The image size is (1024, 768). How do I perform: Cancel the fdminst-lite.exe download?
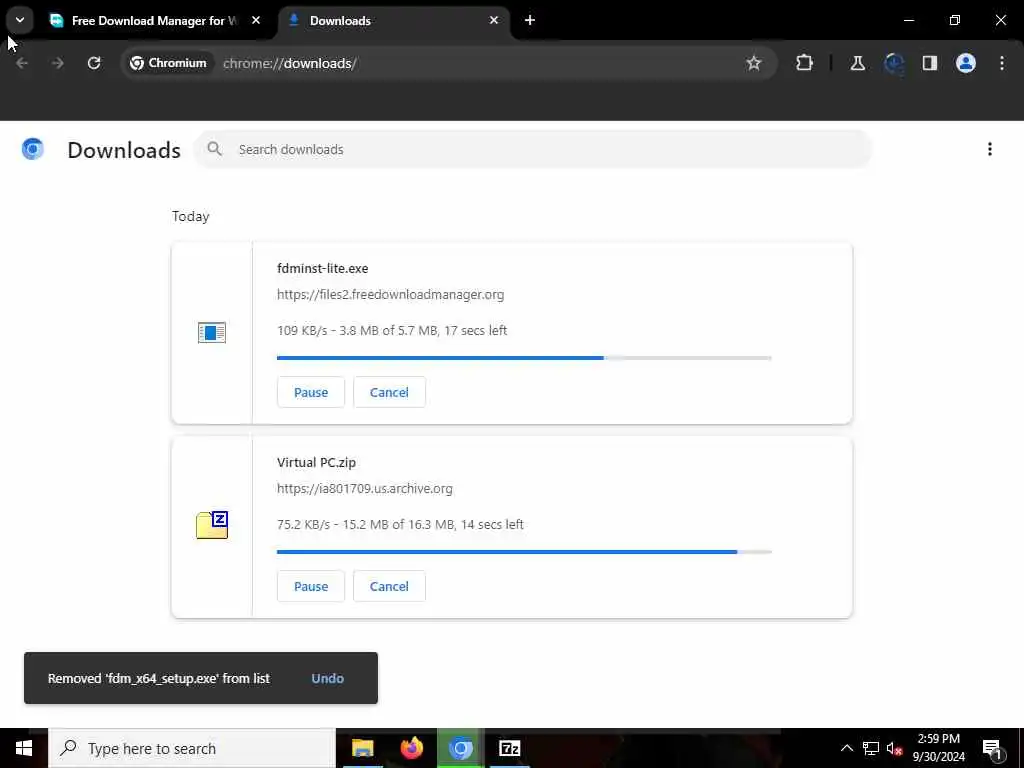point(389,392)
